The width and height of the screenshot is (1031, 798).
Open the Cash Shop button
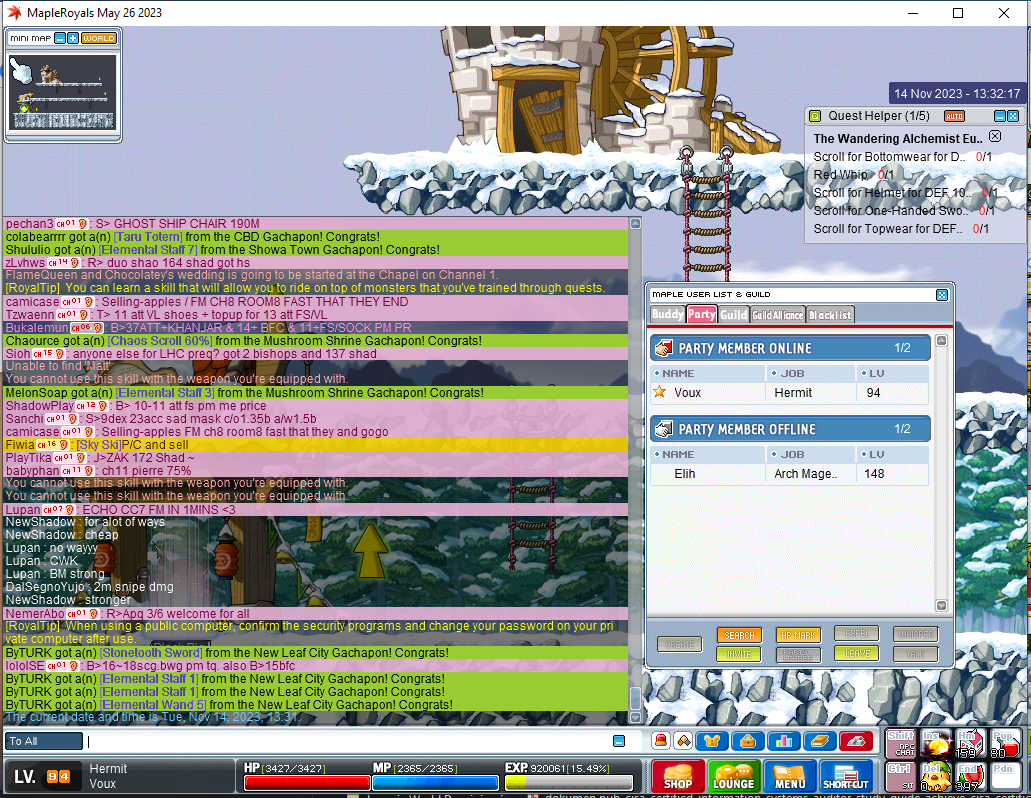(x=677, y=776)
